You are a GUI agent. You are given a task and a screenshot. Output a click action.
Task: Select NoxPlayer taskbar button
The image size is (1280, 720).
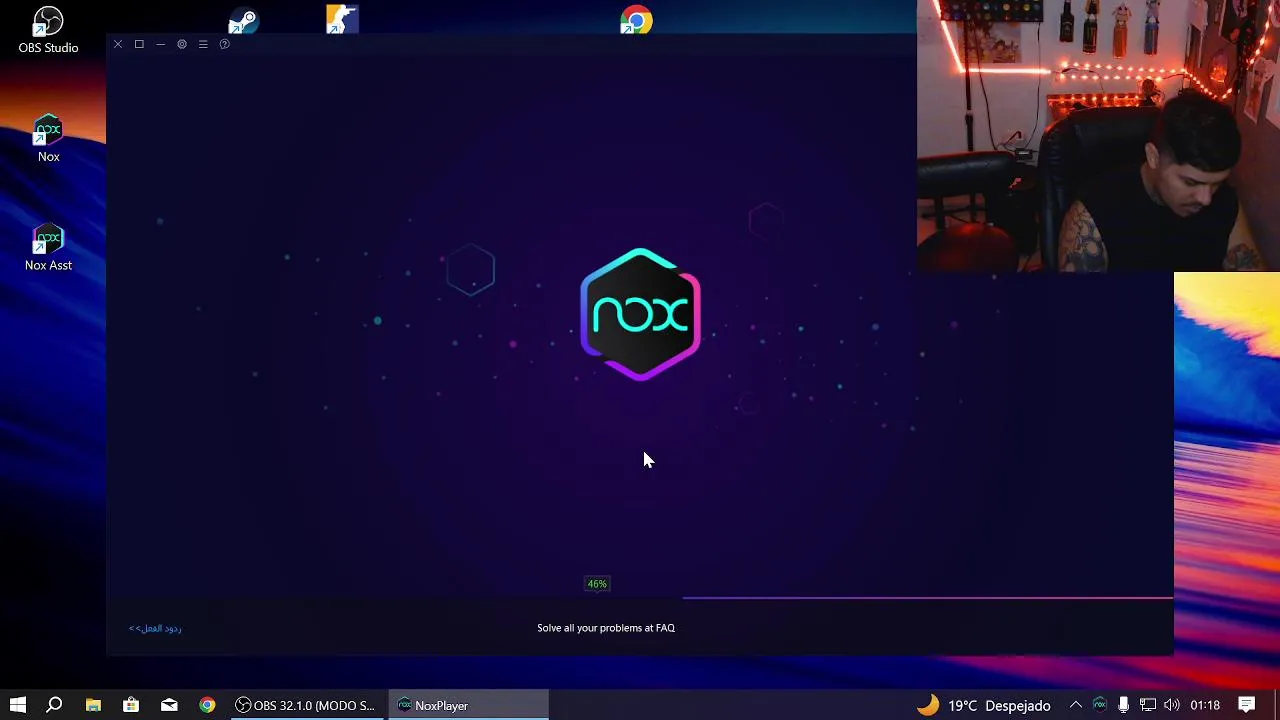click(468, 705)
